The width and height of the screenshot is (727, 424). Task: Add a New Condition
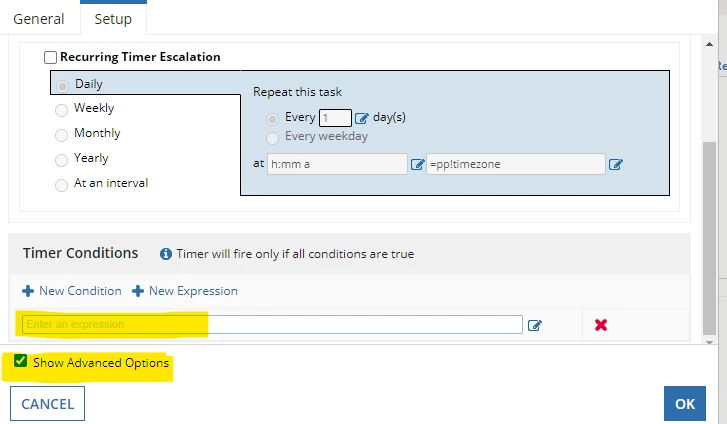point(72,291)
